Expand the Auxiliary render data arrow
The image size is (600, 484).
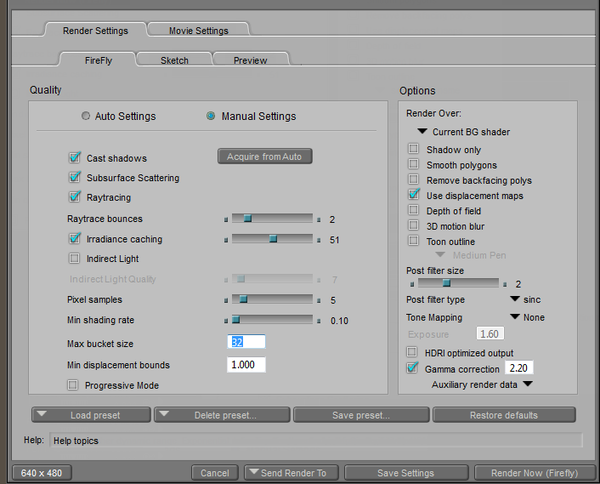click(x=528, y=383)
